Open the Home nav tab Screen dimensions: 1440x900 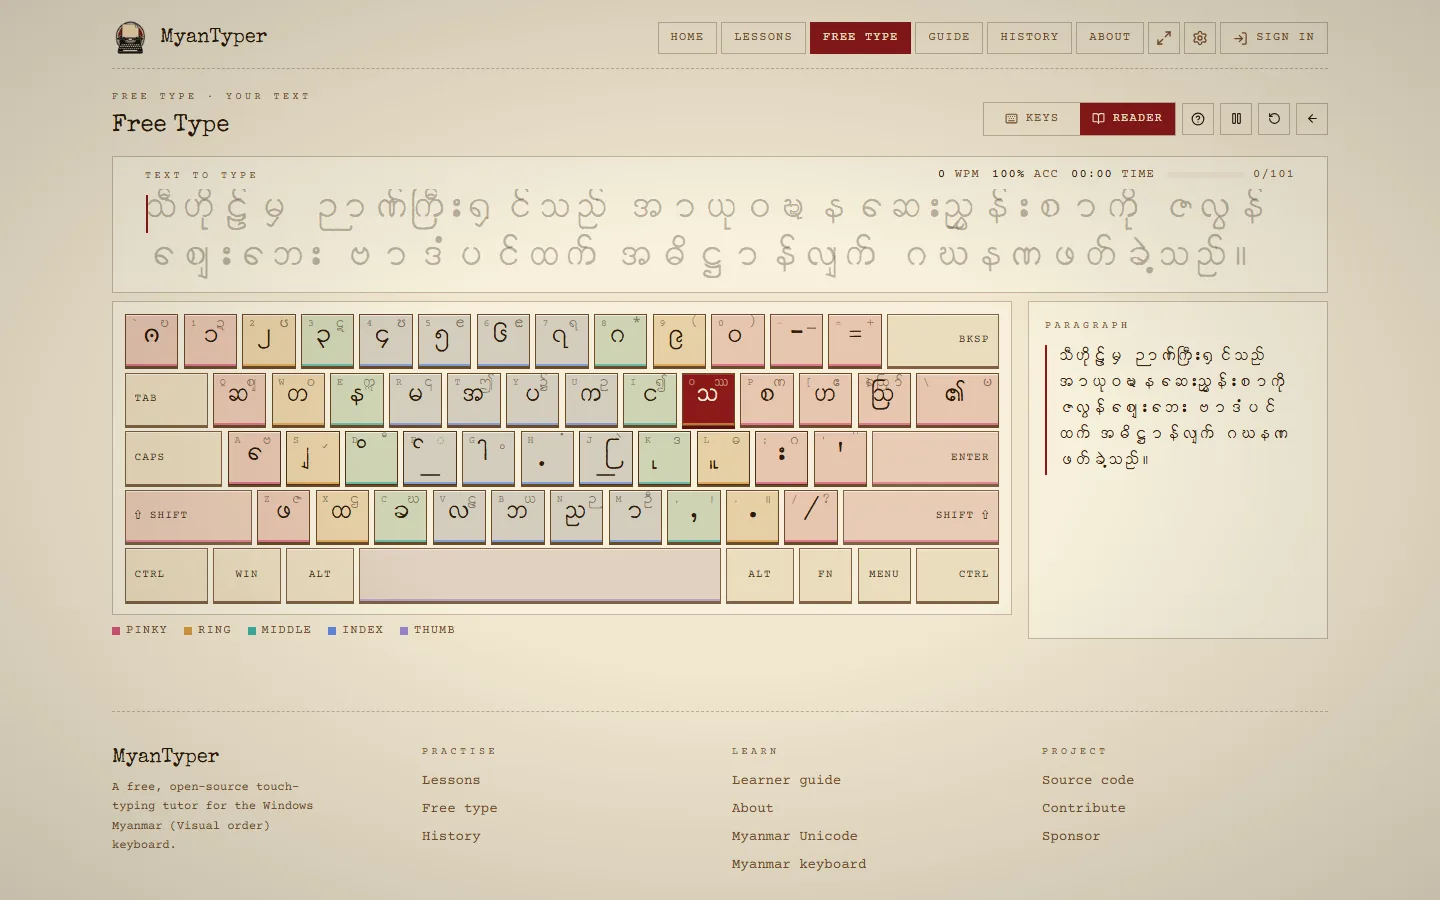click(x=687, y=38)
